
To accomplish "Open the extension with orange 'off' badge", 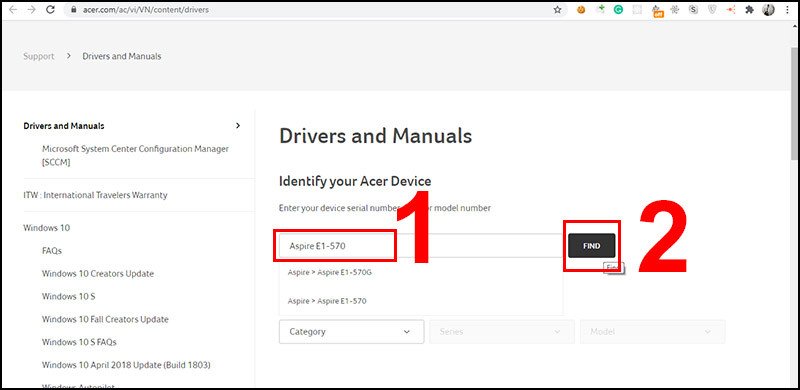I will (x=657, y=10).
